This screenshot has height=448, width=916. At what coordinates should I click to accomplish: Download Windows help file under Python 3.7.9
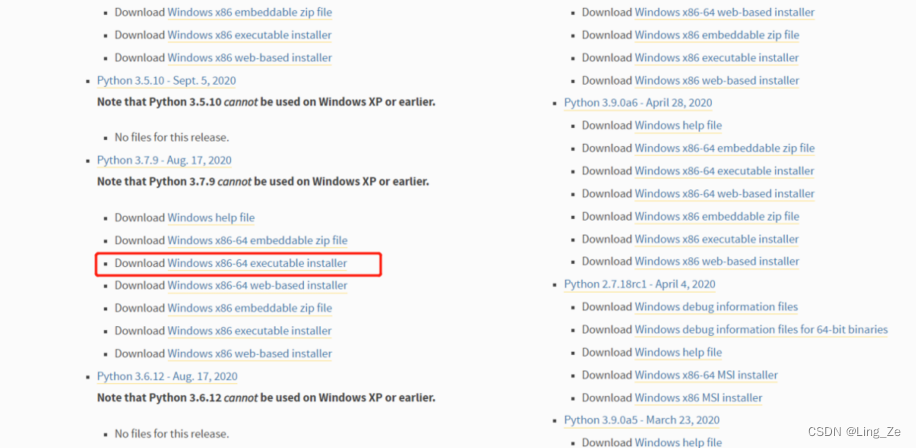[211, 217]
